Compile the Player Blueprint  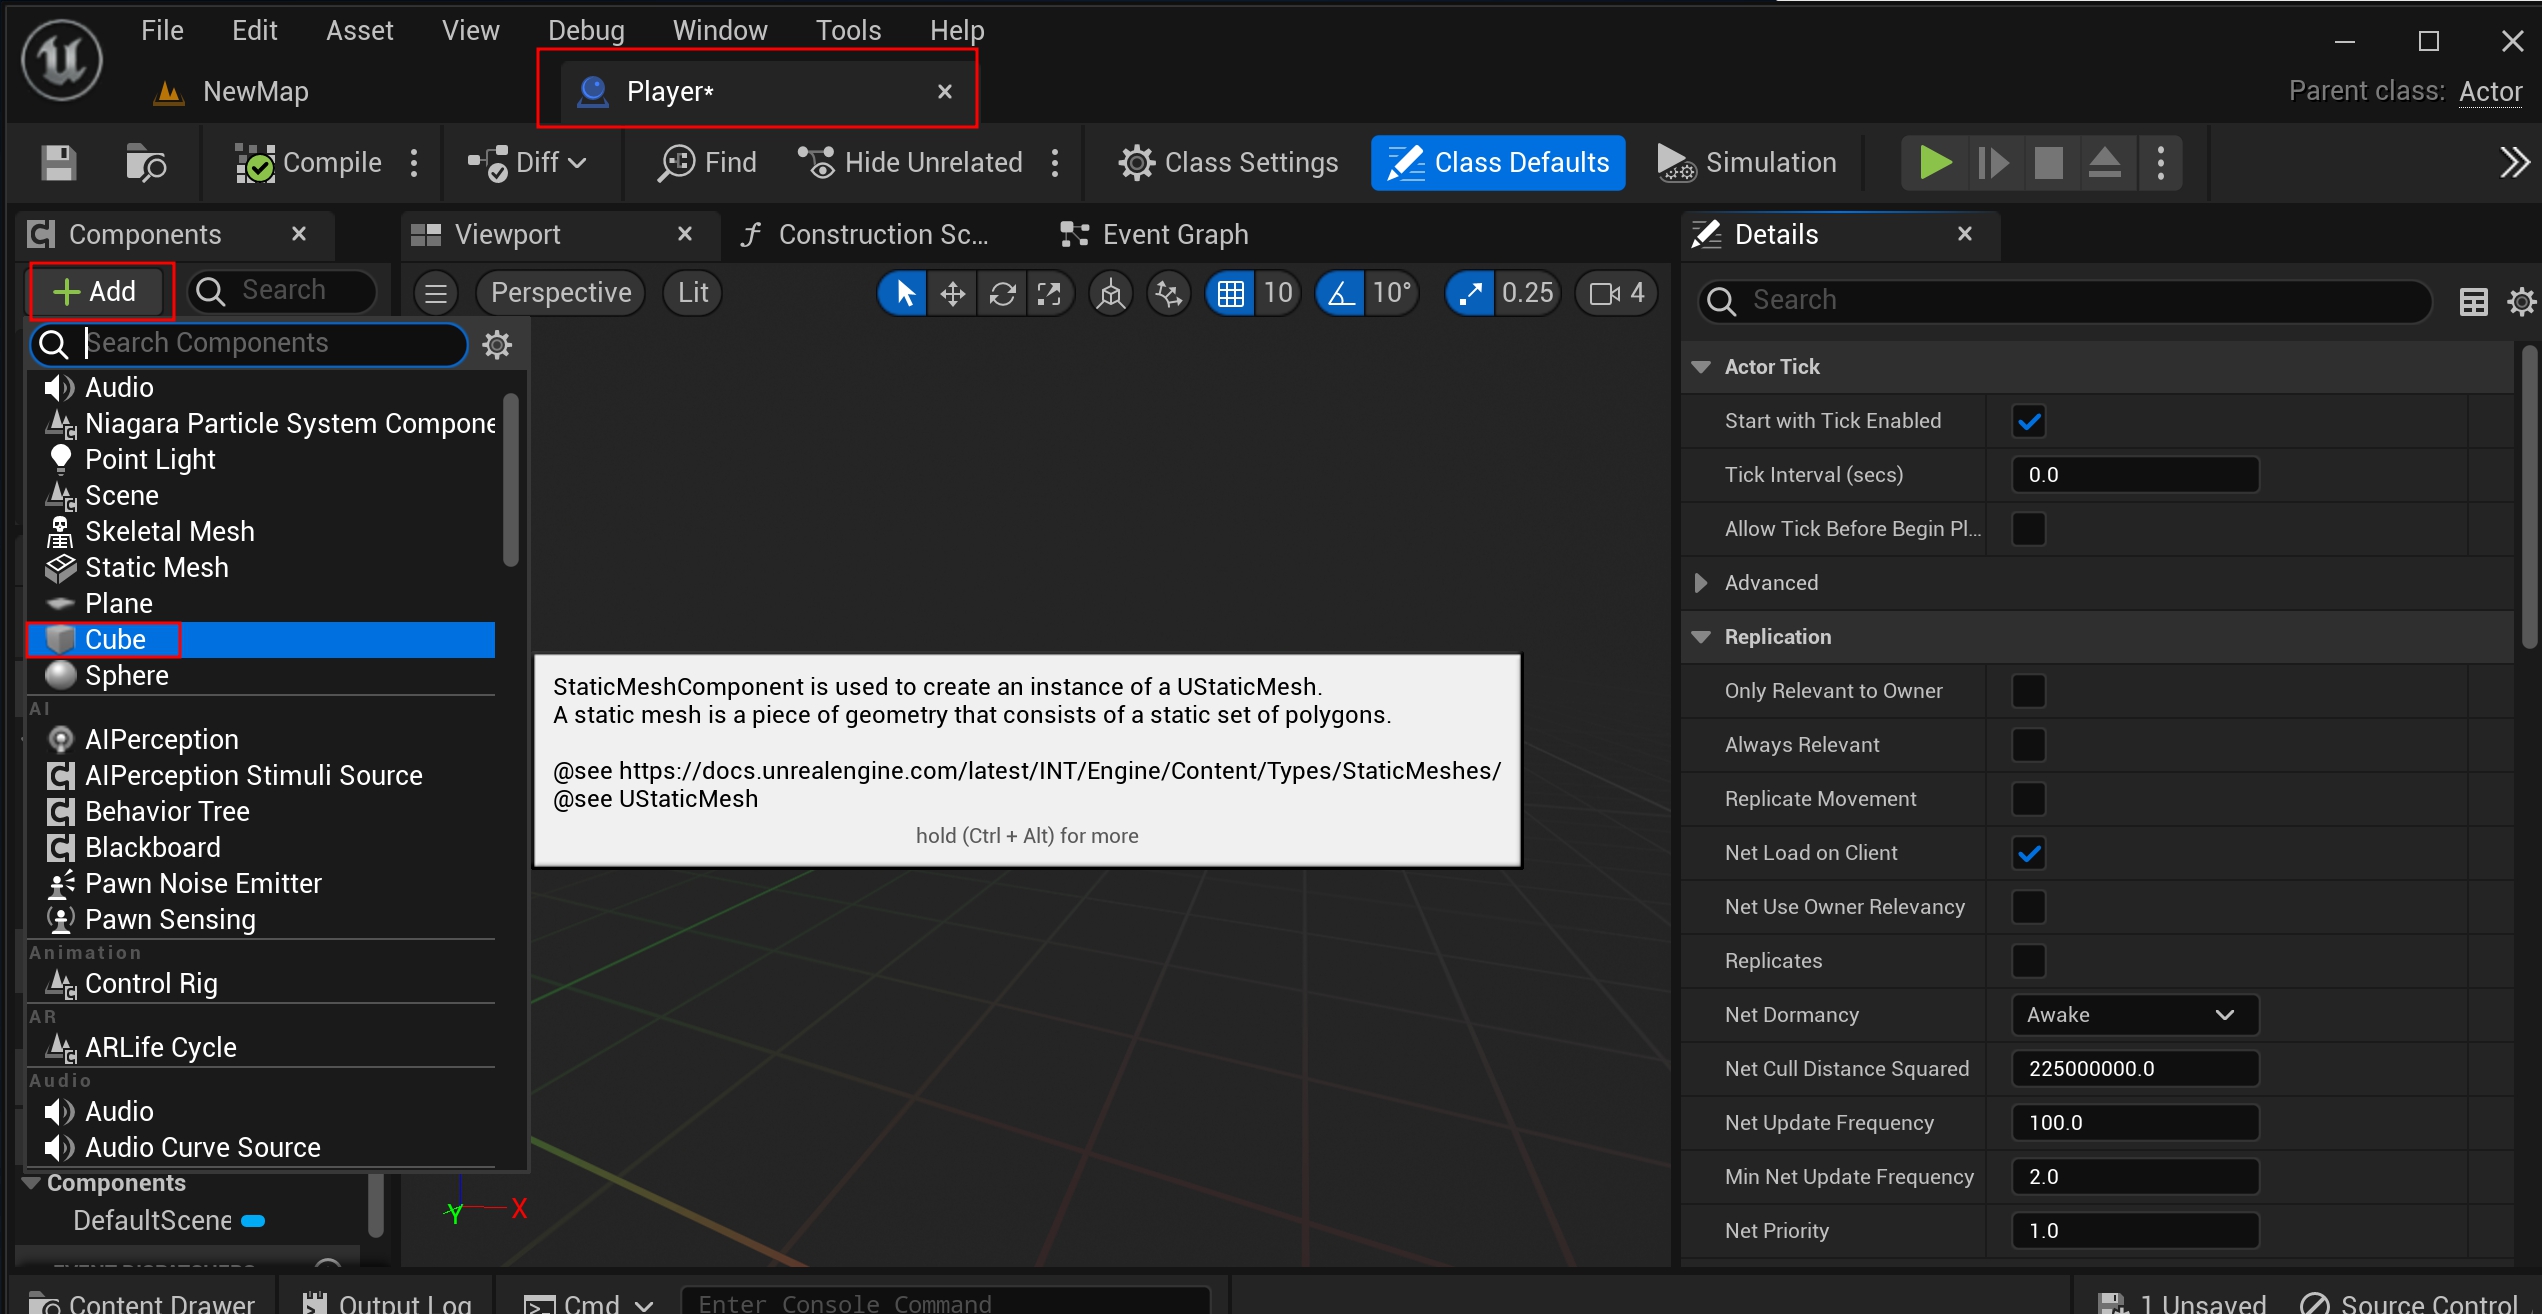(308, 162)
